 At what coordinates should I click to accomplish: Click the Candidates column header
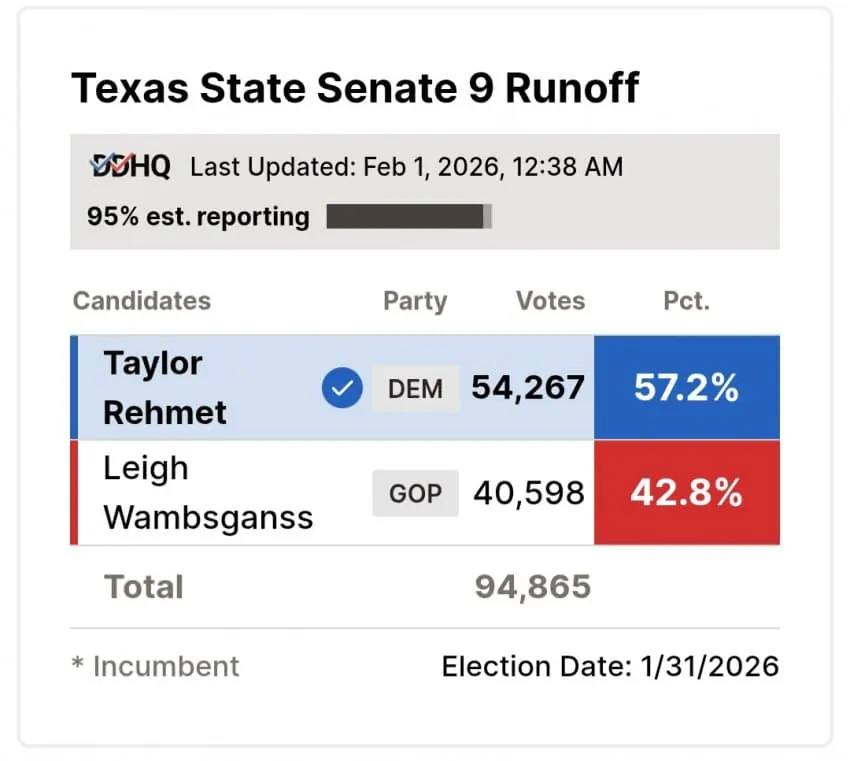point(142,301)
